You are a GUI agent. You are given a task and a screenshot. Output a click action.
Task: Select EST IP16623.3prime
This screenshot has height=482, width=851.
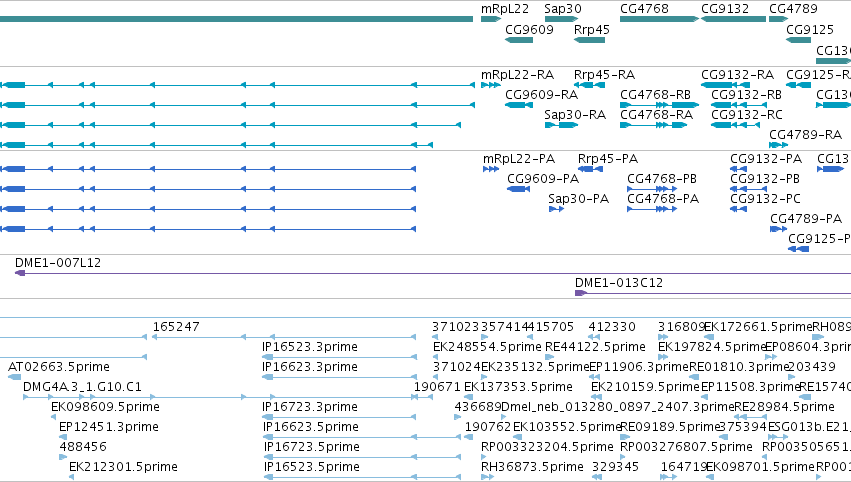coord(310,367)
